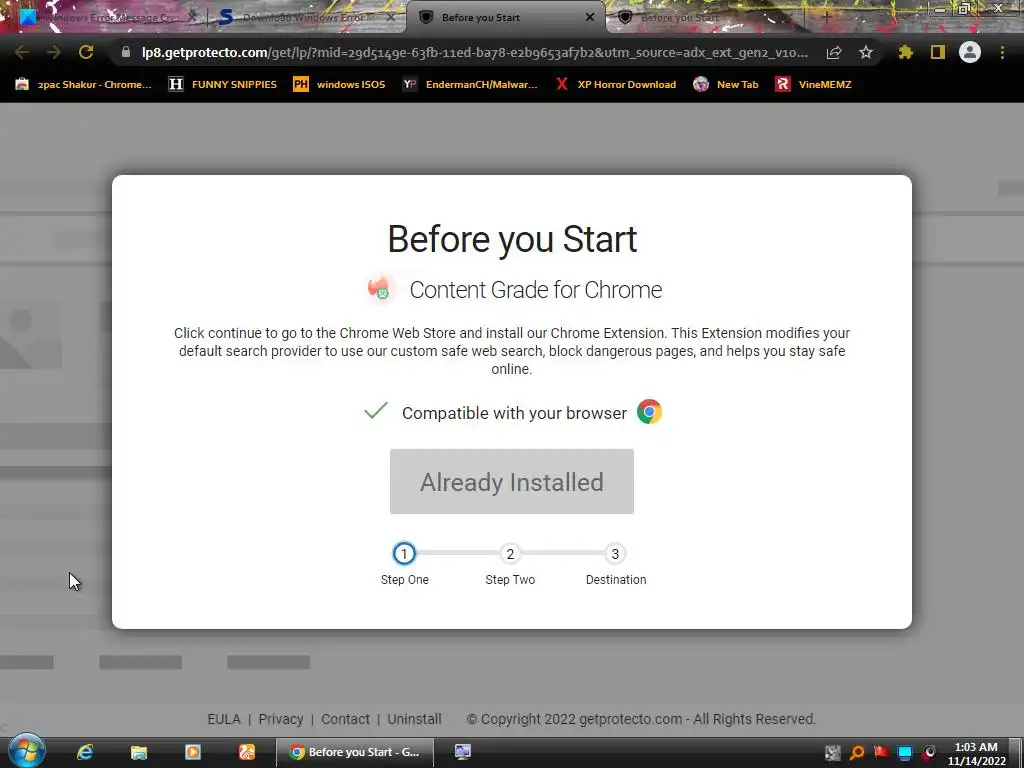Open the Windows Start menu
Screen dimensions: 1024x768
[26, 750]
